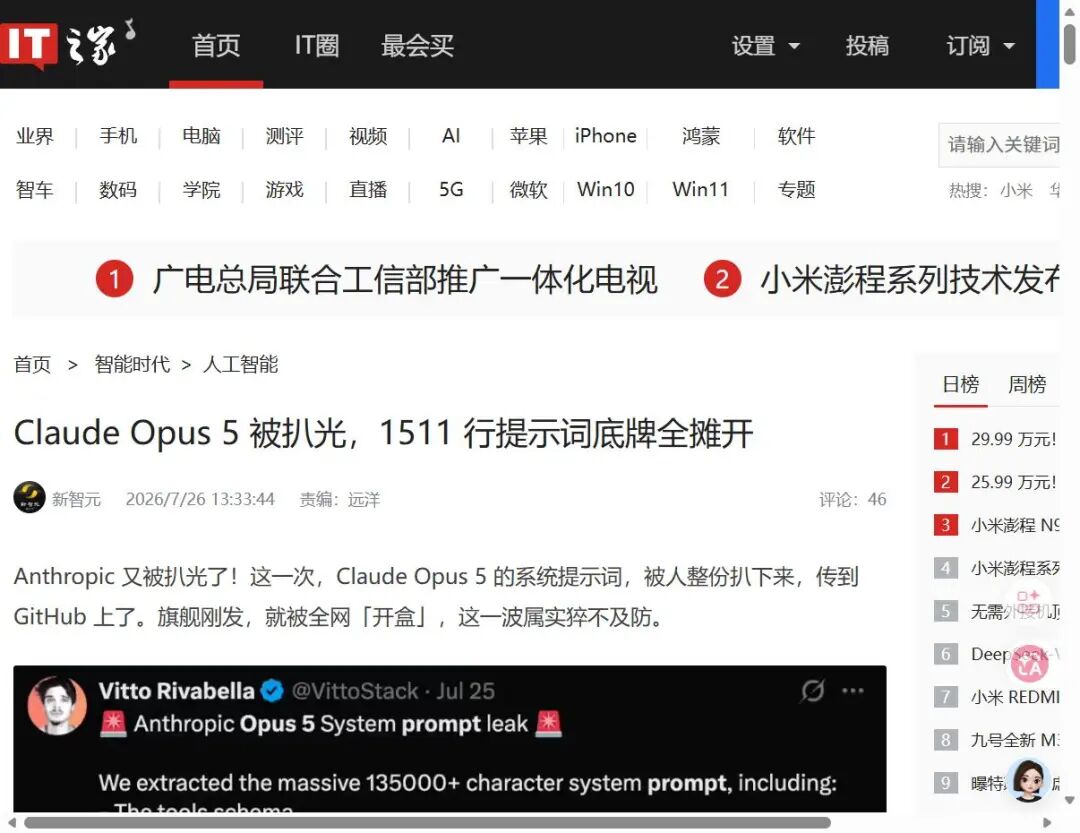Click the Grok icon in the tweet
The image size is (1080, 833).
[x=813, y=690]
